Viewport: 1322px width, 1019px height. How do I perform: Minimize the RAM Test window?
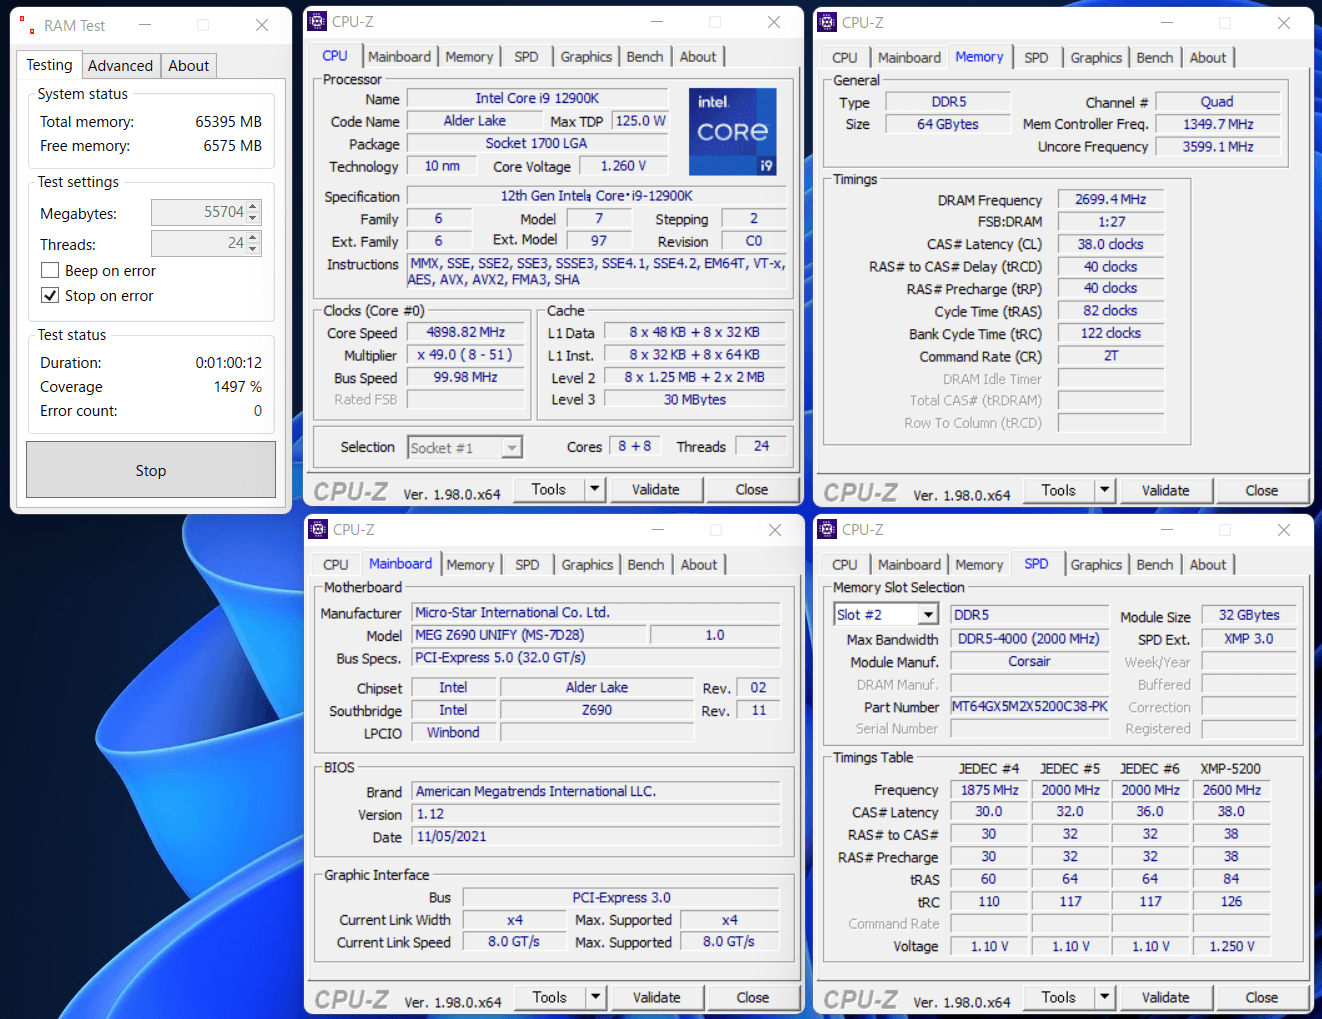click(x=145, y=25)
